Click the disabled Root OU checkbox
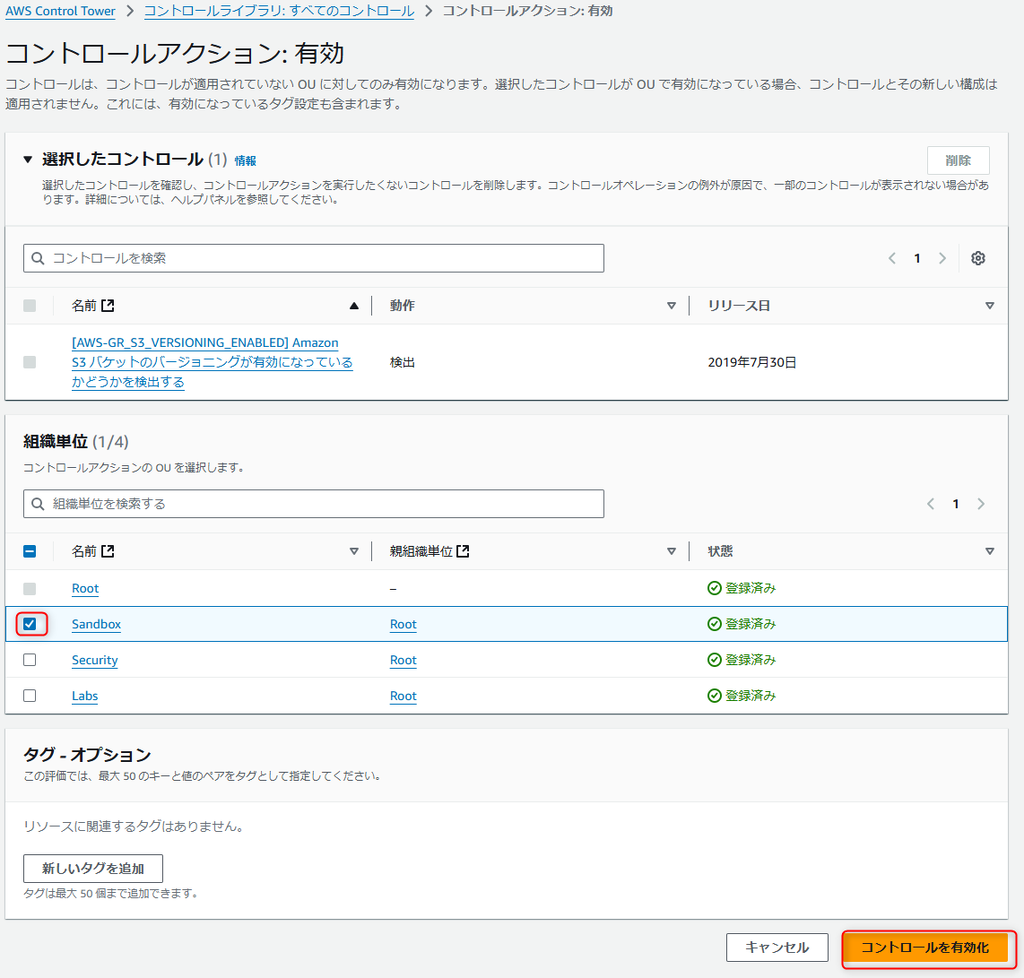Image resolution: width=1024 pixels, height=978 pixels. 29,589
